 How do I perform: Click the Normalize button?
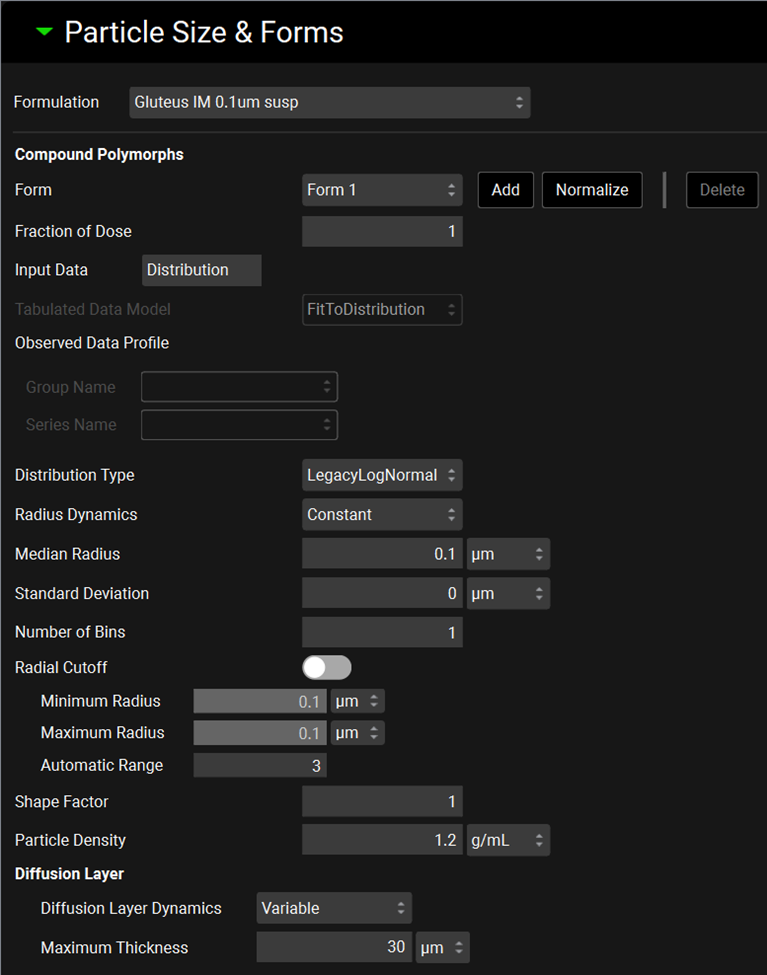pyautogui.click(x=592, y=190)
